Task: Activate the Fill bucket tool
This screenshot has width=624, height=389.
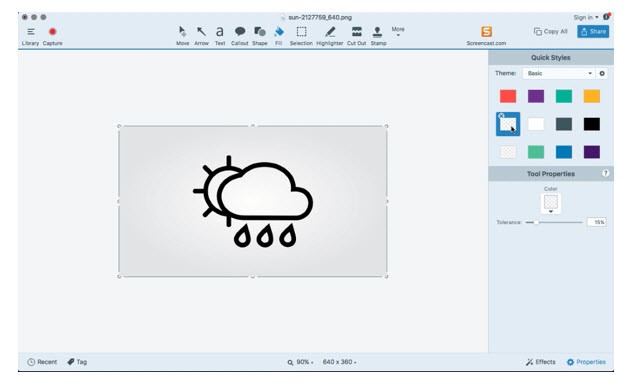Action: [x=279, y=35]
